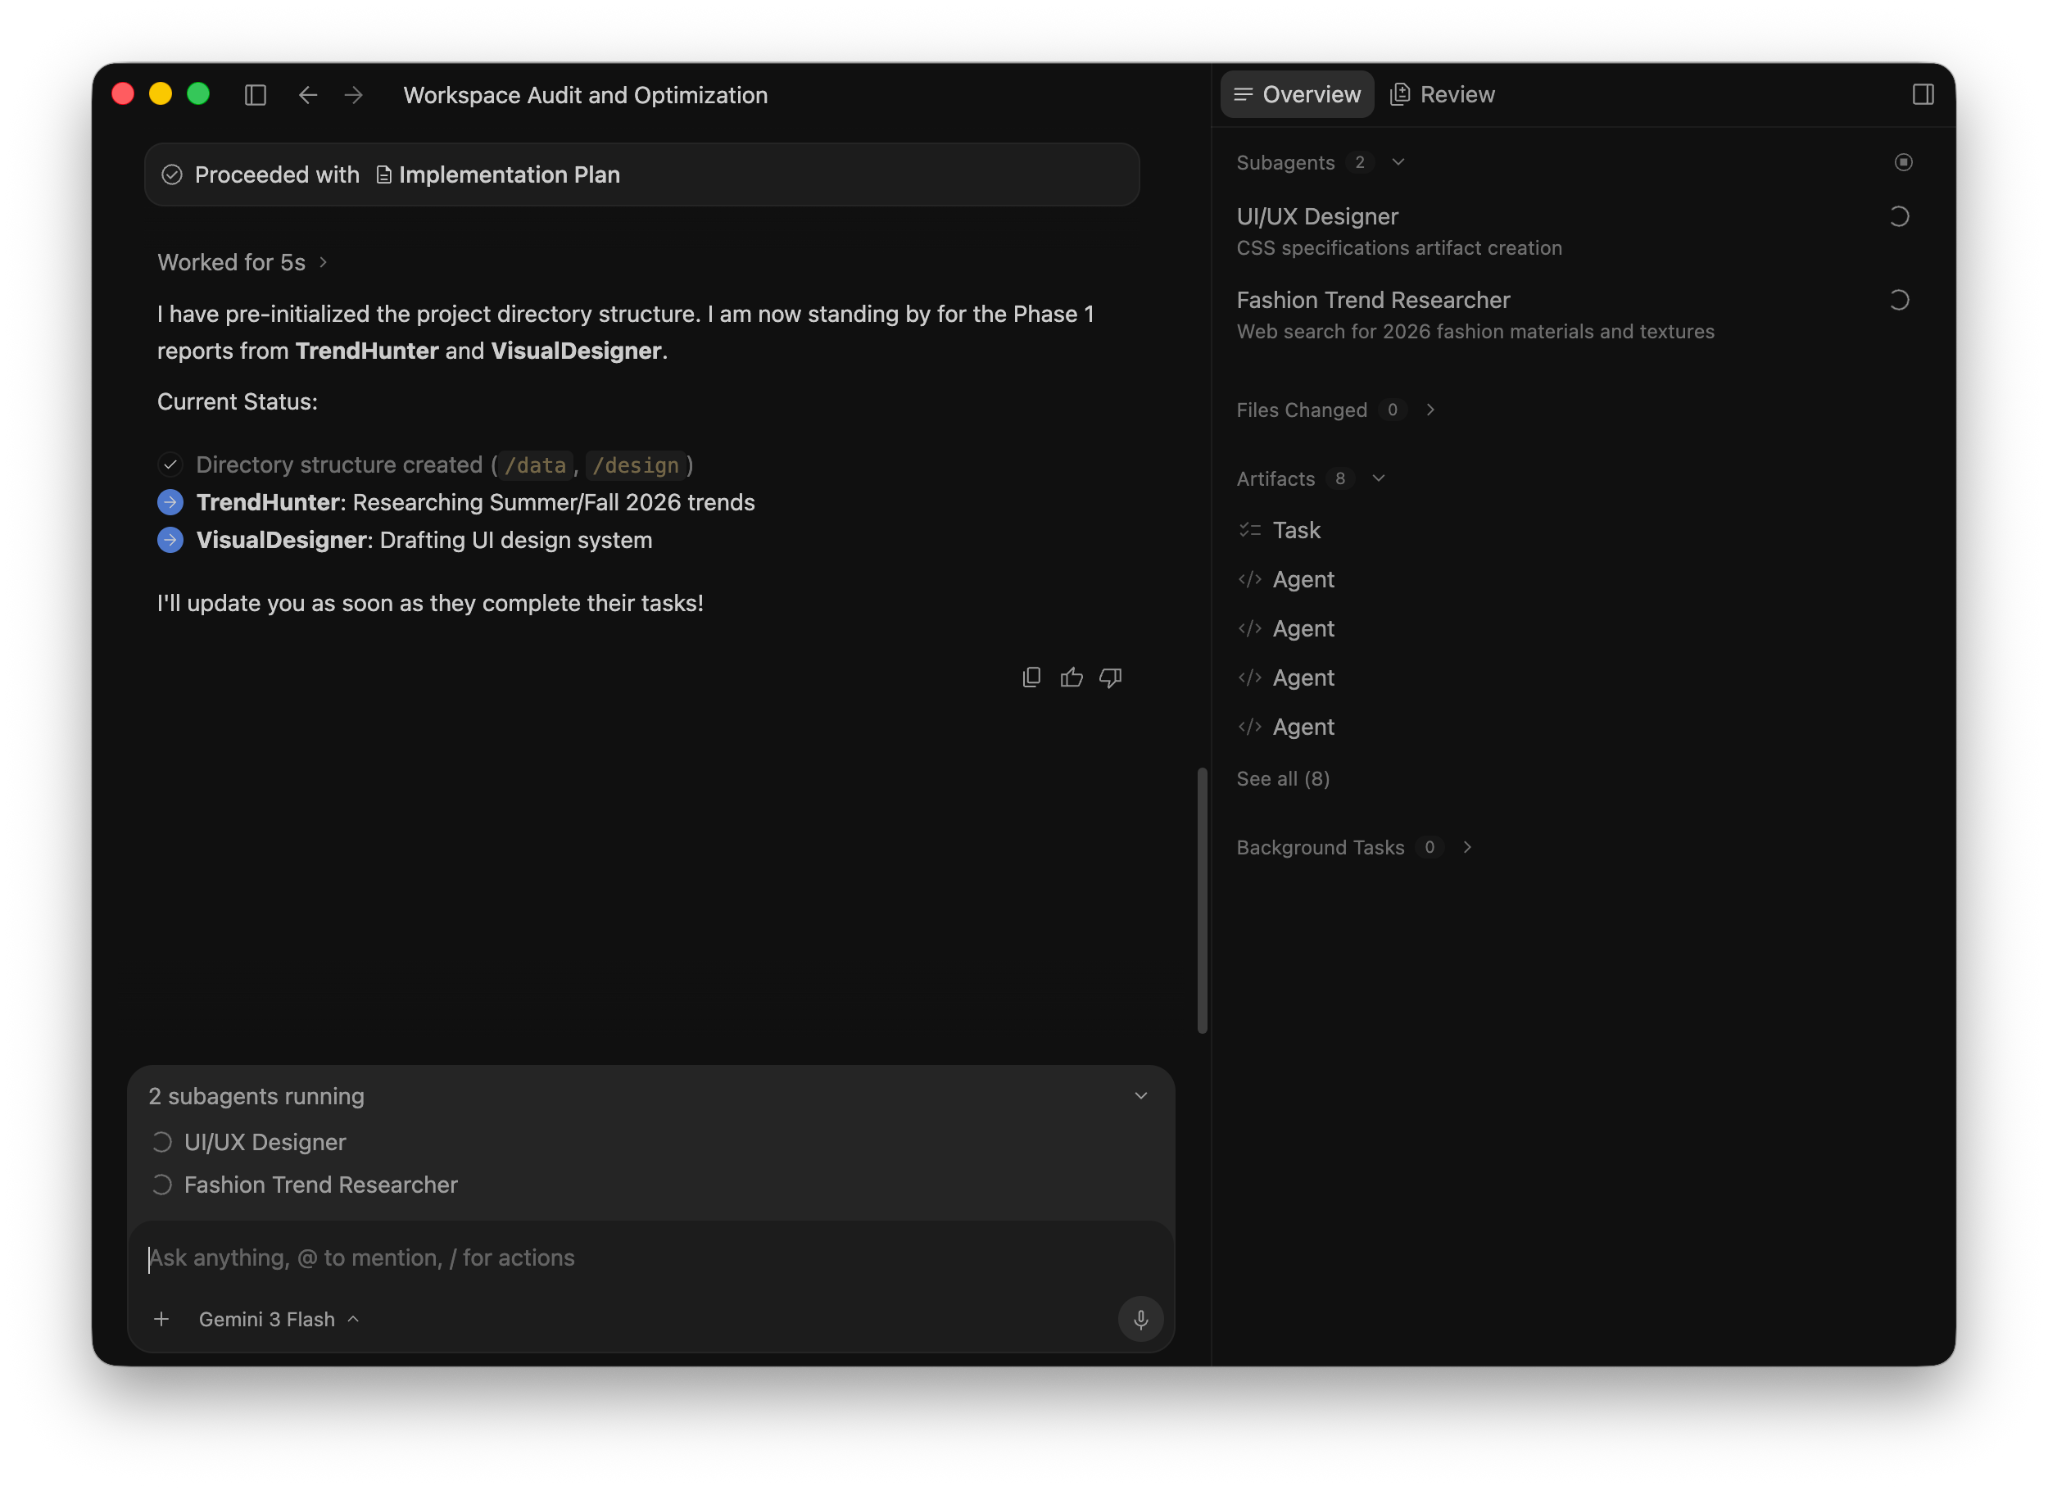Collapse the 2 subagents running panel
The width and height of the screenshot is (2048, 1488).
(x=1141, y=1097)
